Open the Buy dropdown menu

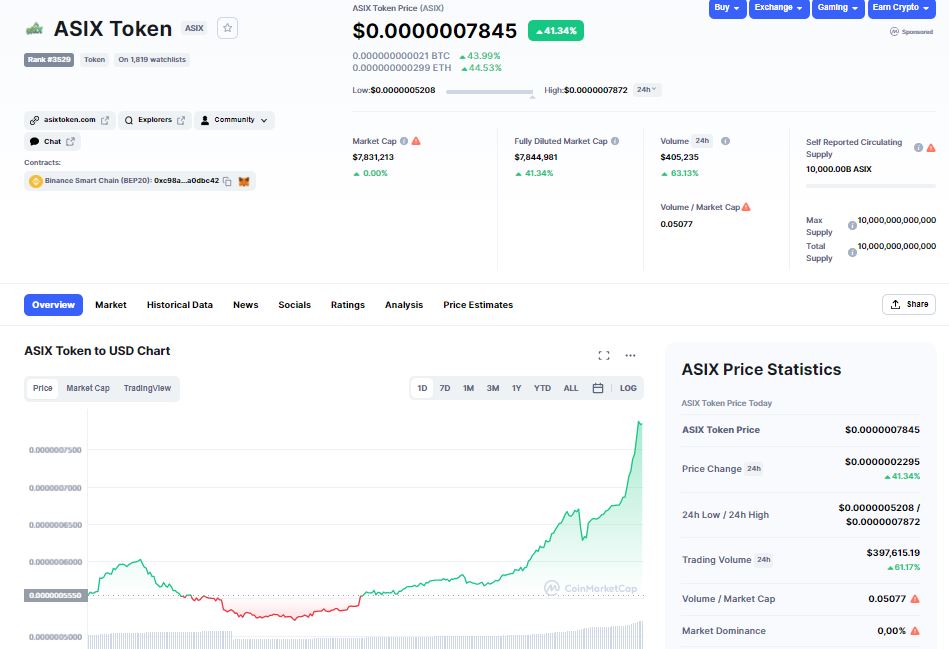click(x=727, y=8)
